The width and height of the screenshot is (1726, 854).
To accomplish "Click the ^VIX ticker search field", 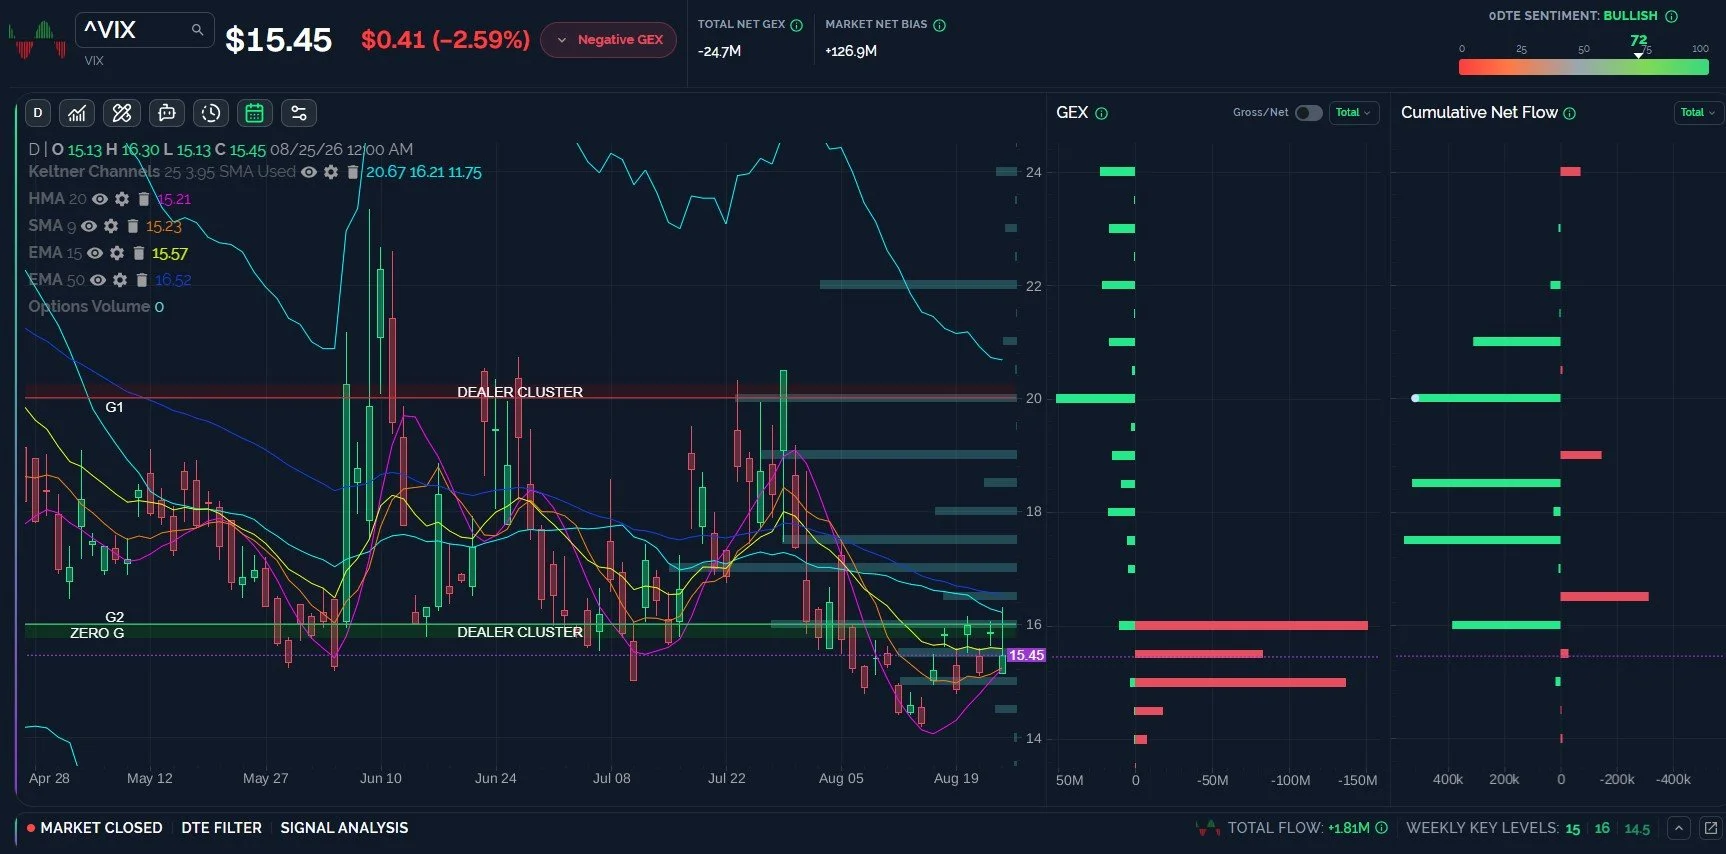I will [x=145, y=30].
